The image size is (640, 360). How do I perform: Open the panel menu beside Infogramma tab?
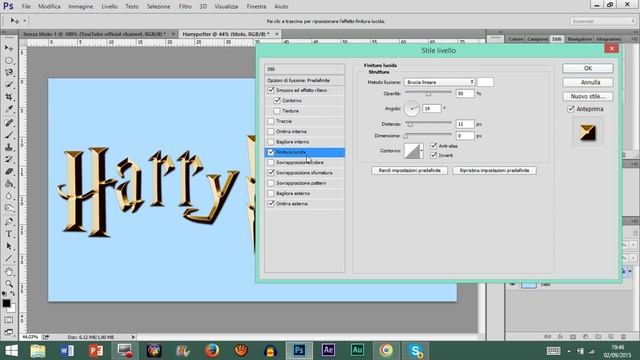point(634,39)
